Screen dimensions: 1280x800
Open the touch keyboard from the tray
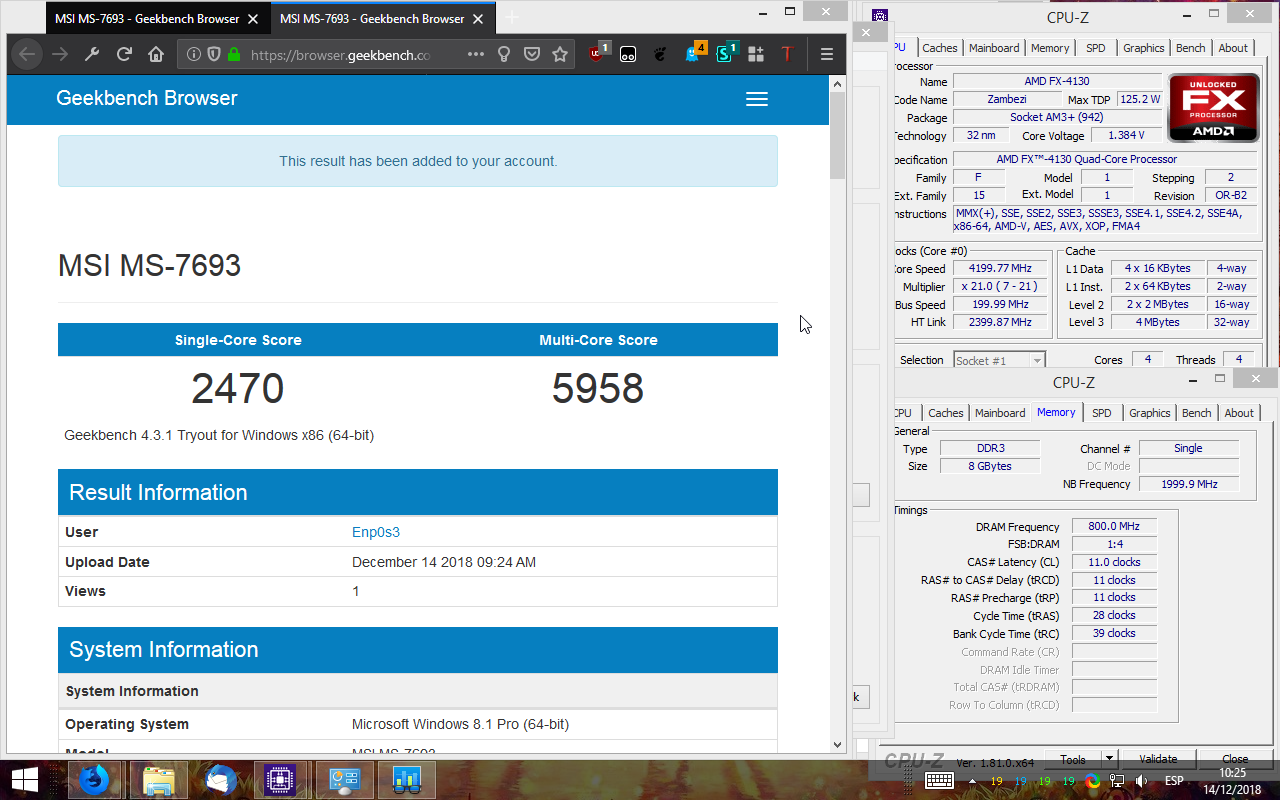[938, 780]
